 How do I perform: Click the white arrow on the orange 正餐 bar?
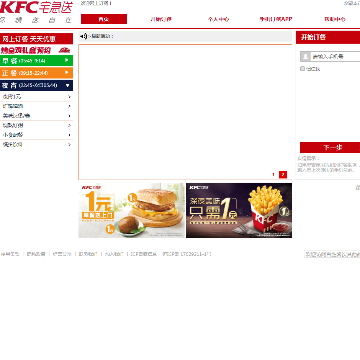point(67,72)
